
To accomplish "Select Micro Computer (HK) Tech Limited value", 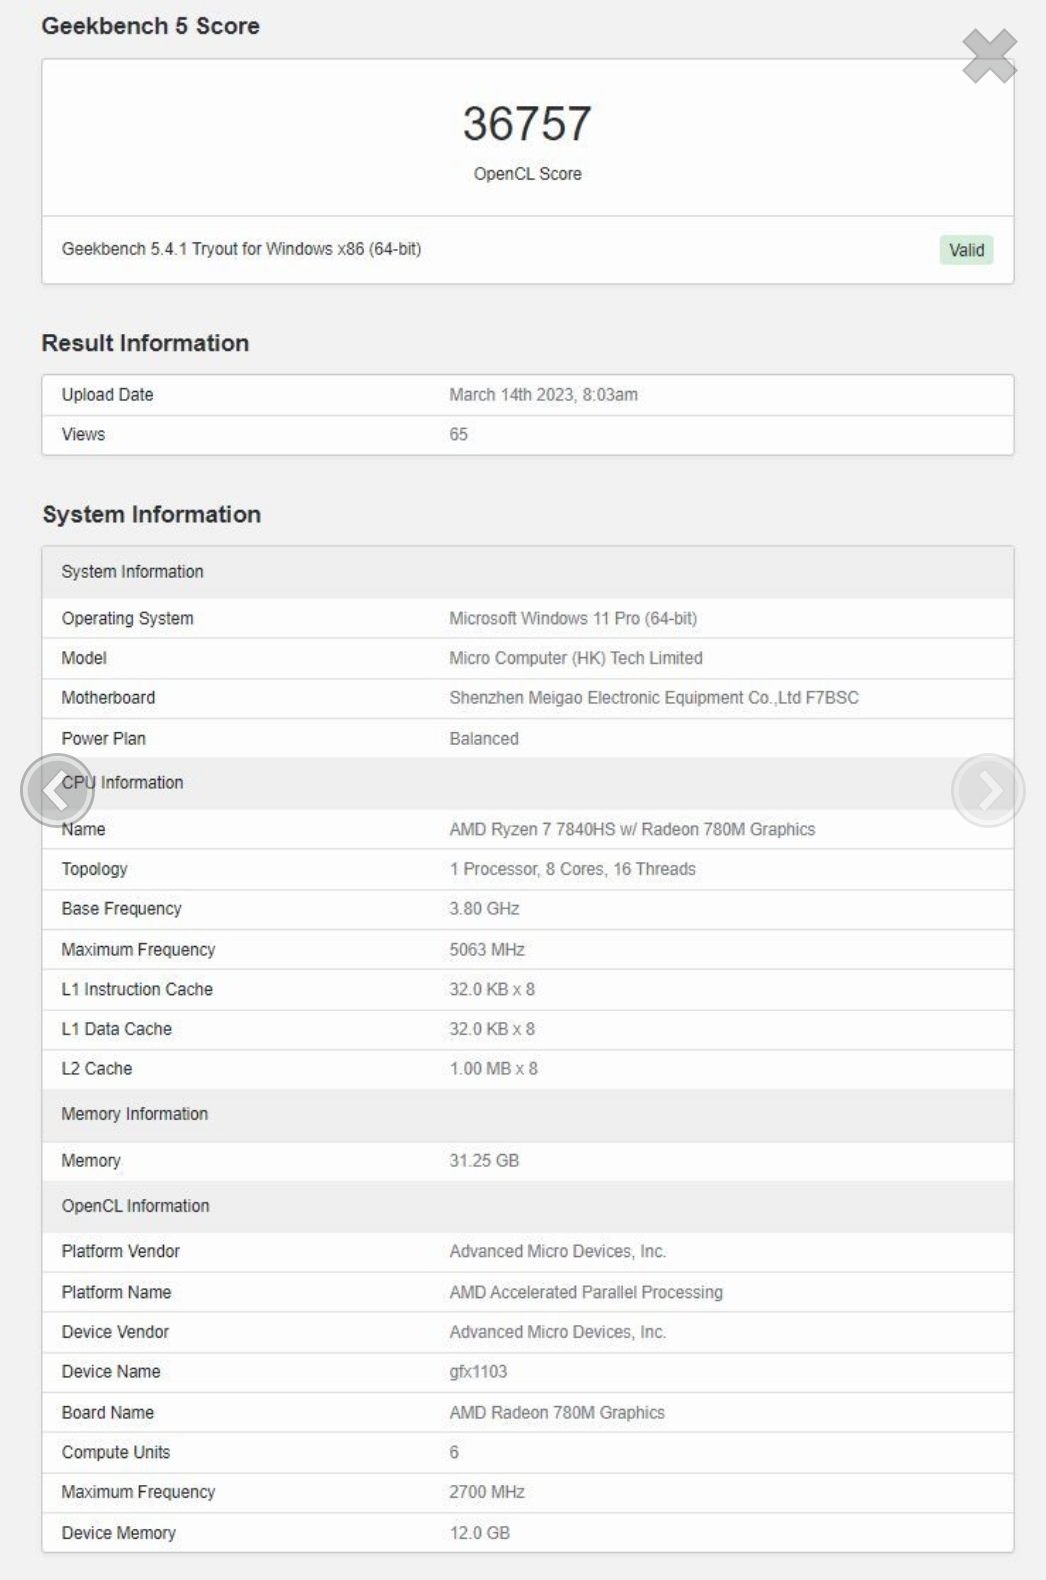I will [576, 658].
